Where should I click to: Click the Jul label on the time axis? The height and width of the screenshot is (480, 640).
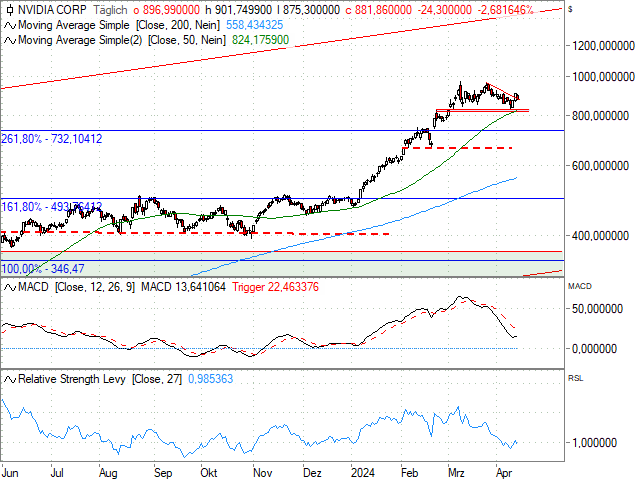tap(57, 473)
